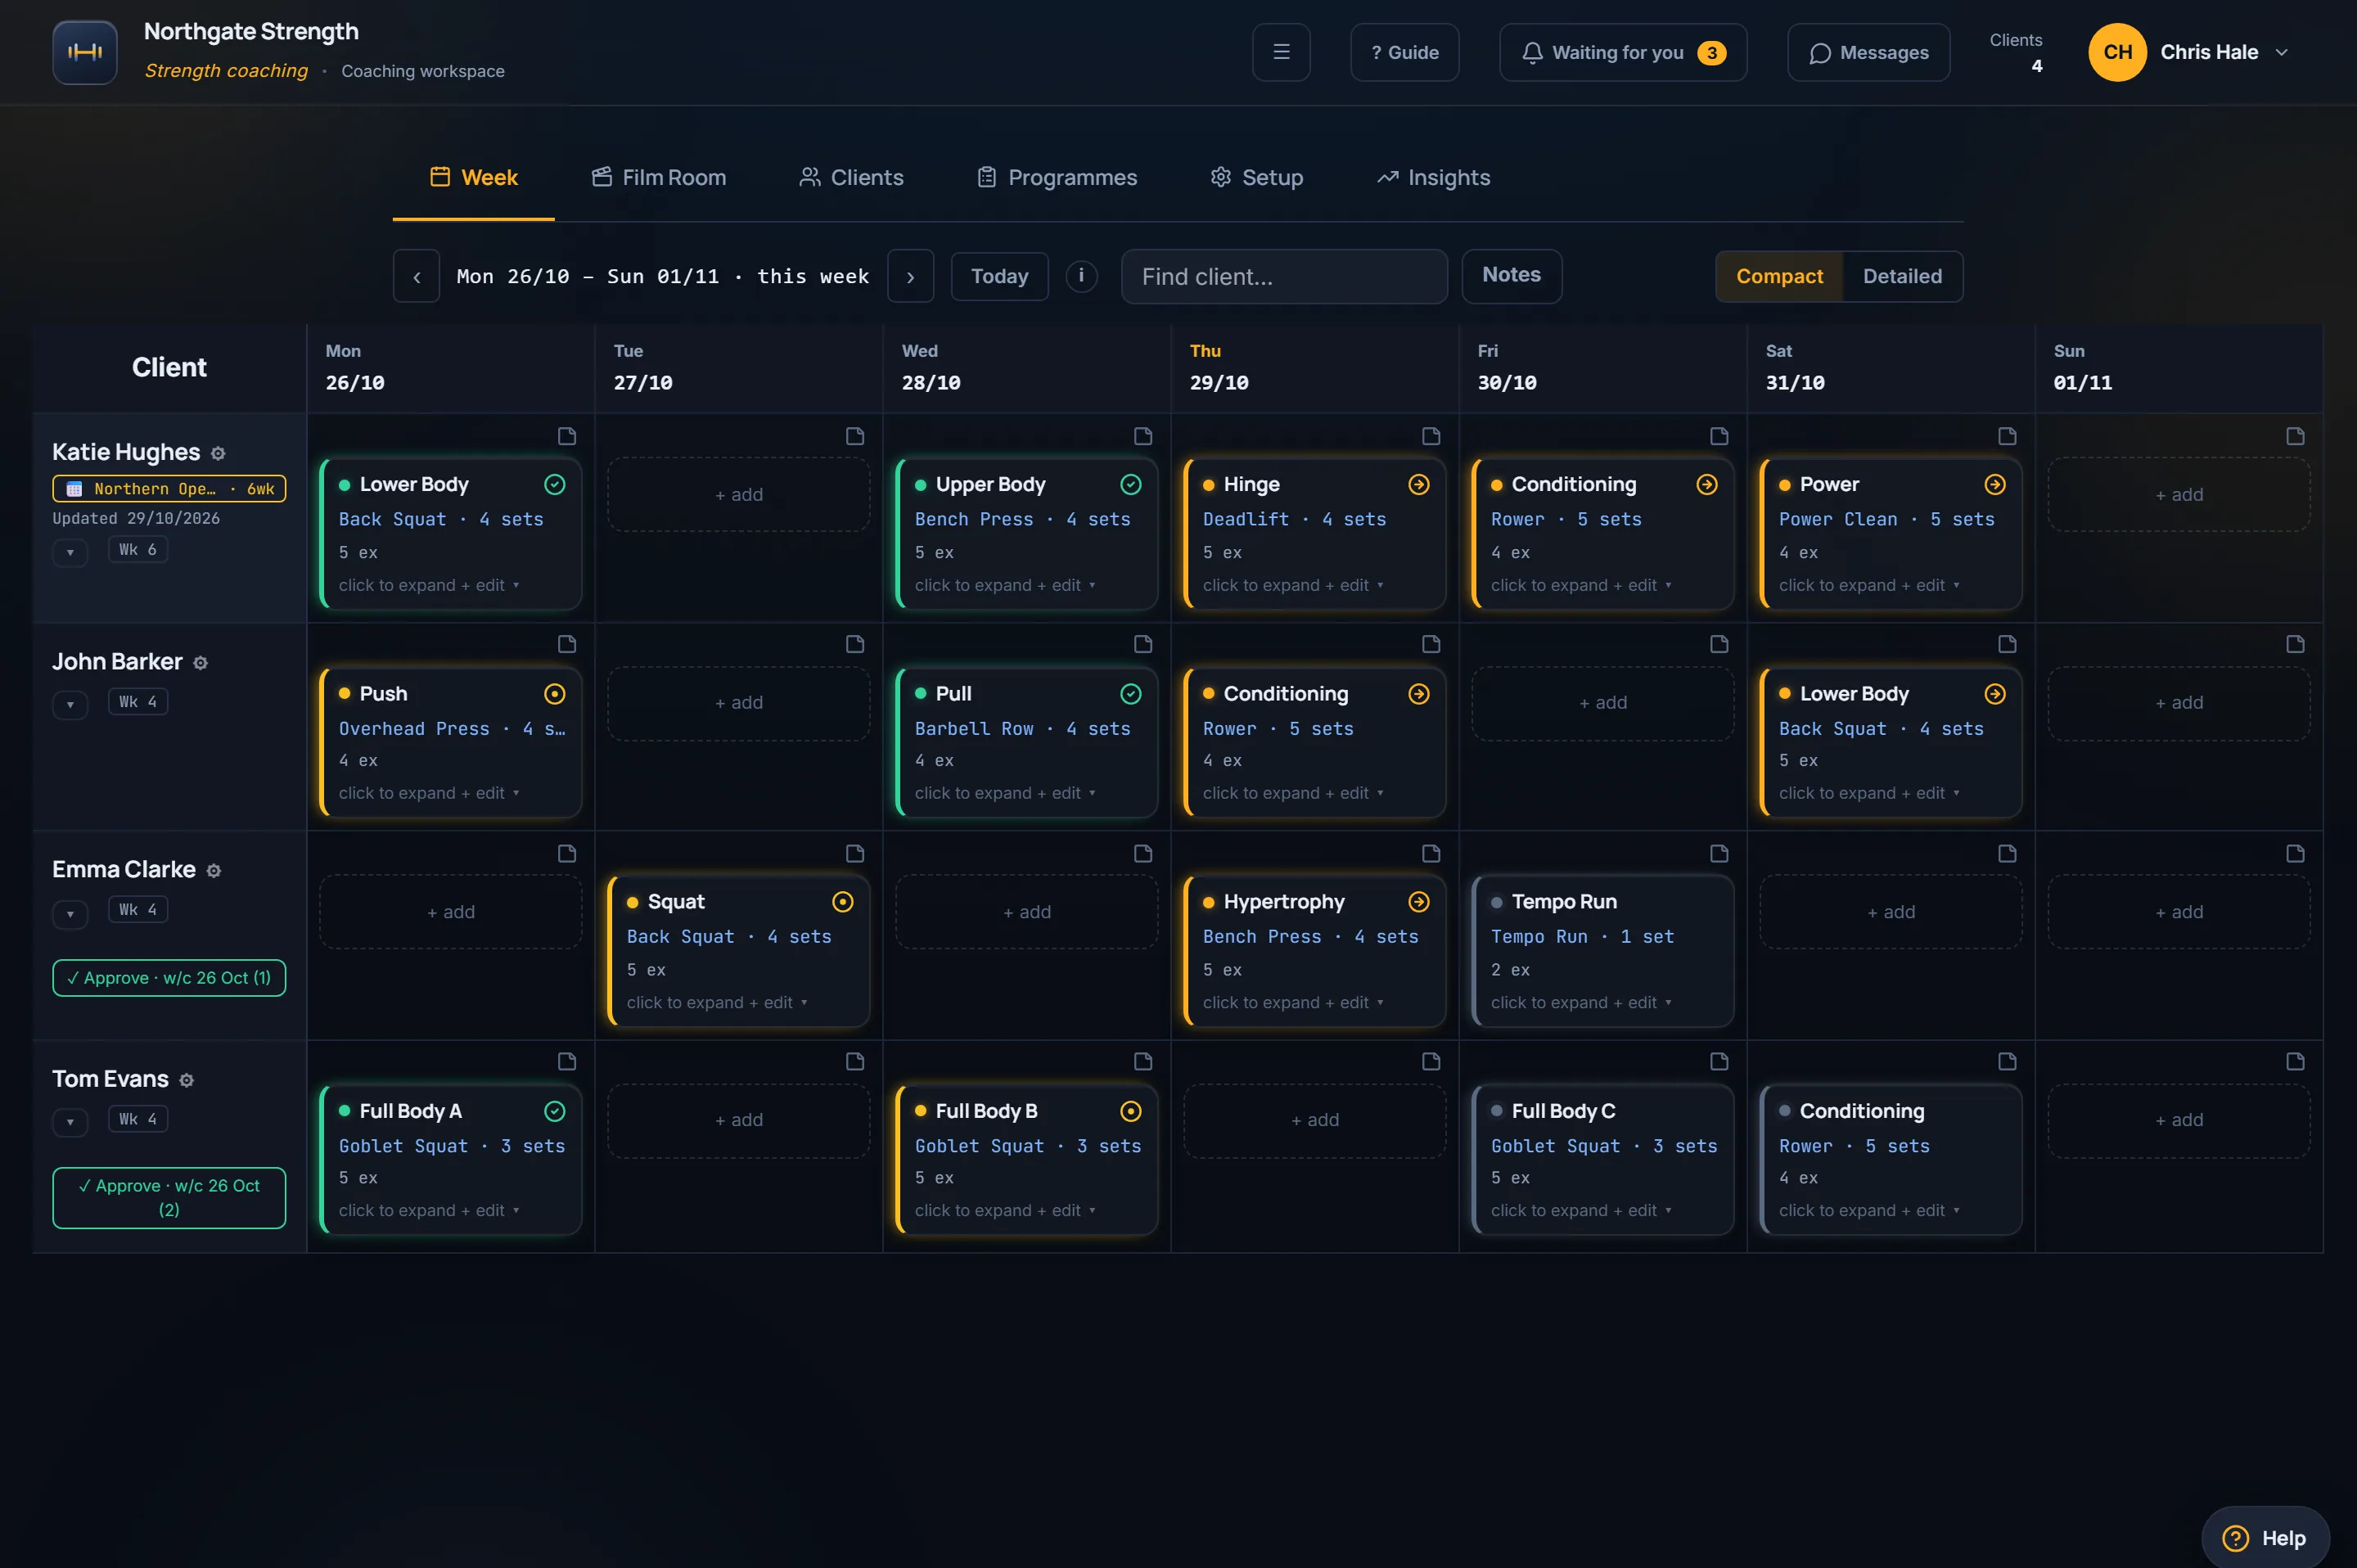2357x1568 pixels.
Task: Toggle completed check on Pull session
Action: (1130, 694)
